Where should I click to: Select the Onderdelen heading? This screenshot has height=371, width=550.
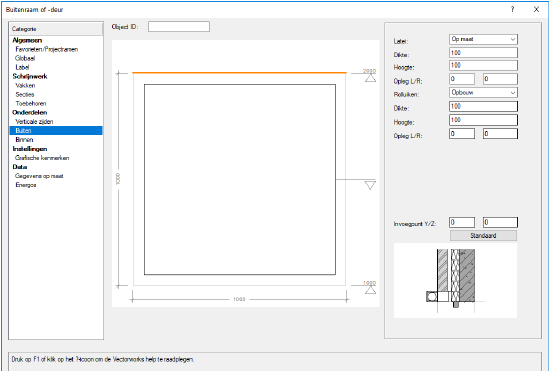(x=29, y=113)
